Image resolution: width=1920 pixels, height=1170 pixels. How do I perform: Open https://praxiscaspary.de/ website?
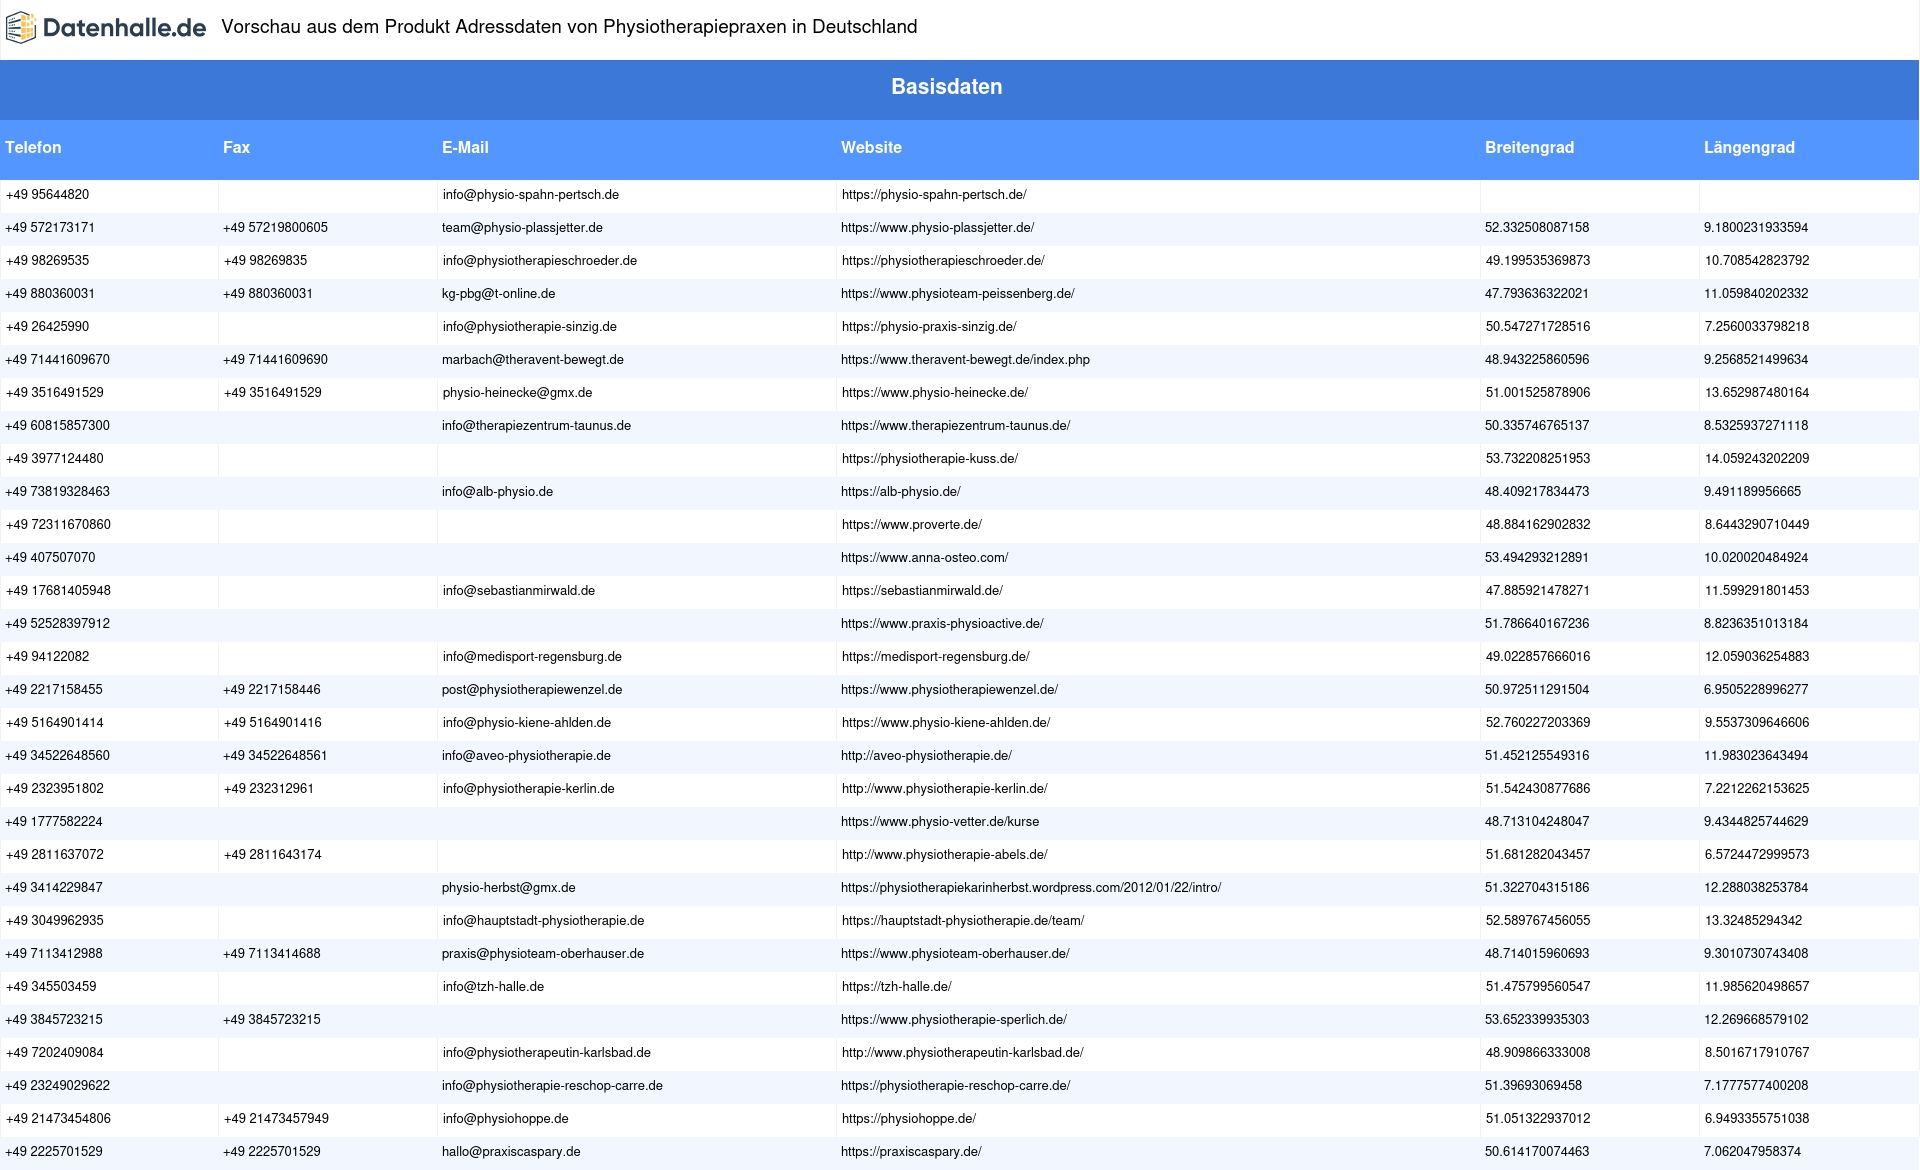tap(911, 1152)
